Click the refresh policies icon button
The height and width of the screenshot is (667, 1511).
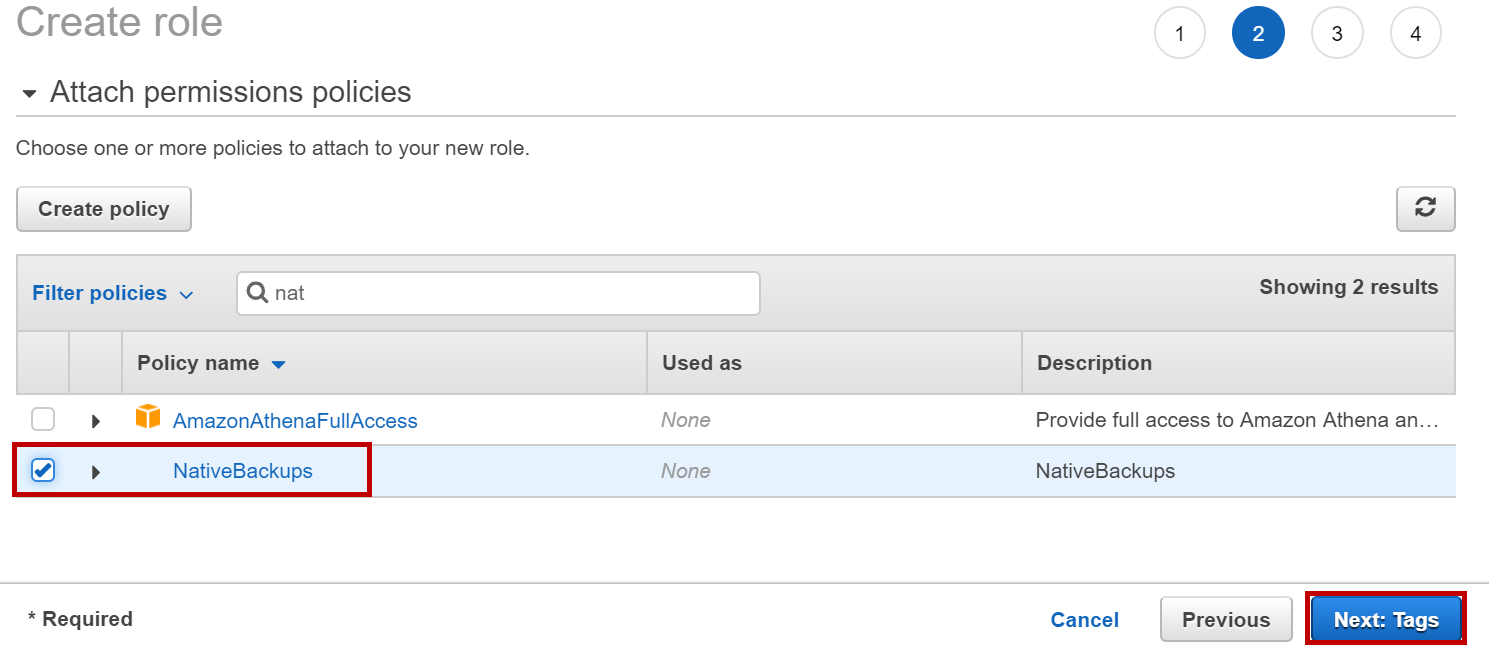point(1425,208)
